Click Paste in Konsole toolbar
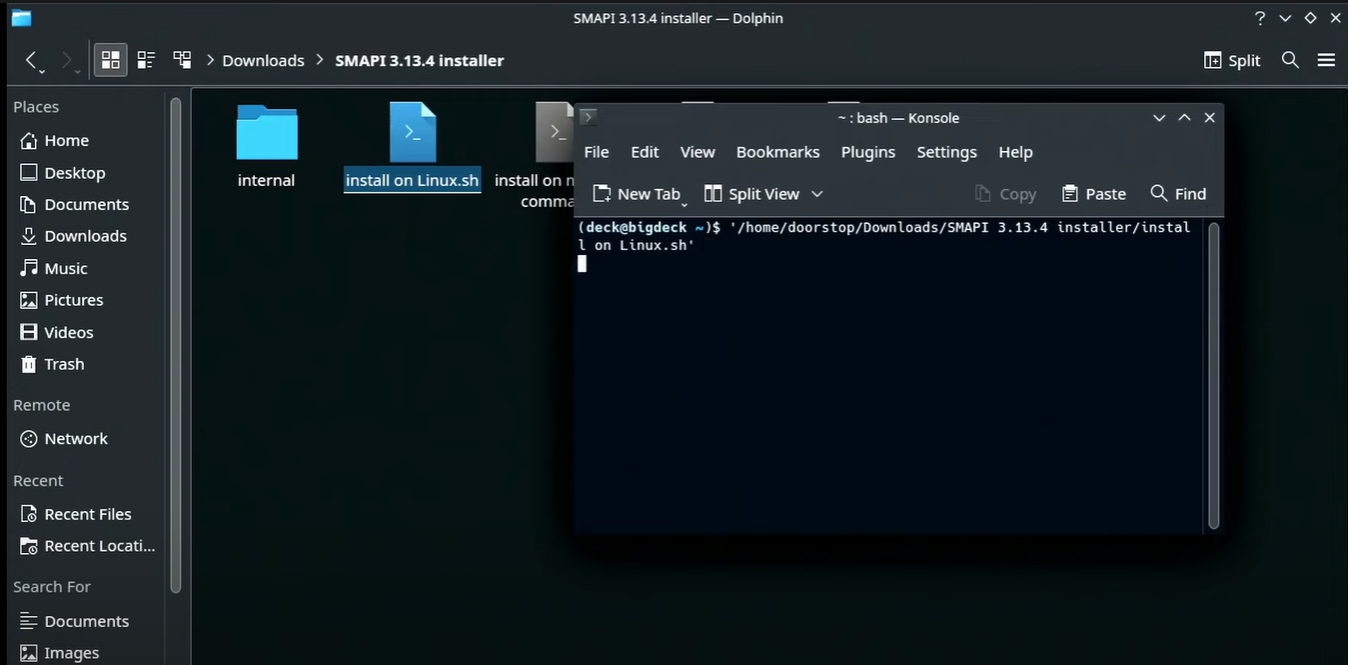Screen dimensions: 1348x665 tap(1094, 194)
